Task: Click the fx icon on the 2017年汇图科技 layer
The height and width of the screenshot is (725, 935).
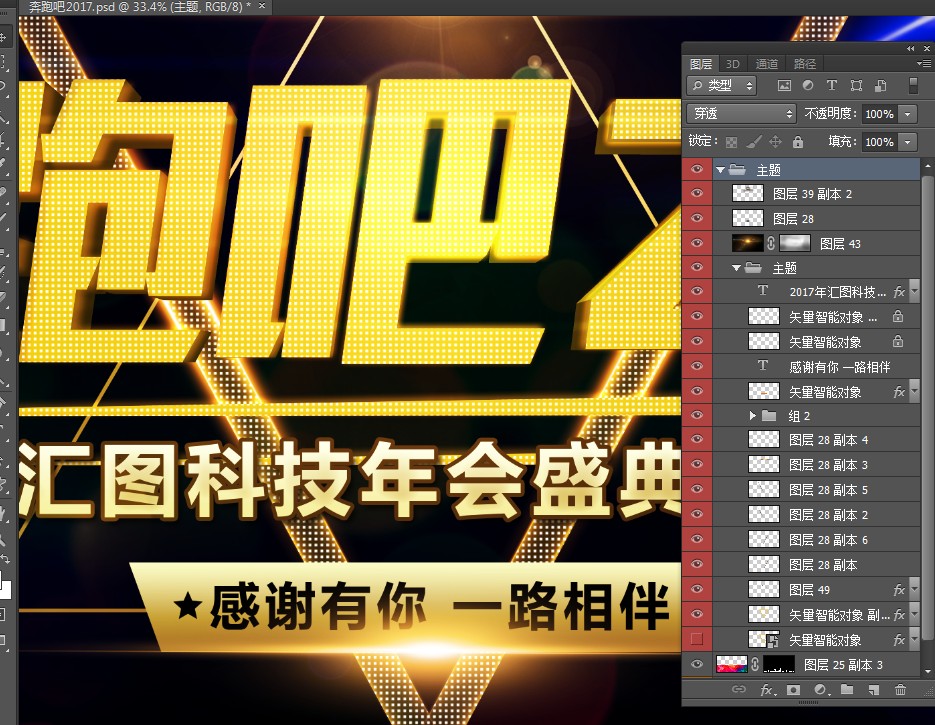Action: tap(899, 292)
